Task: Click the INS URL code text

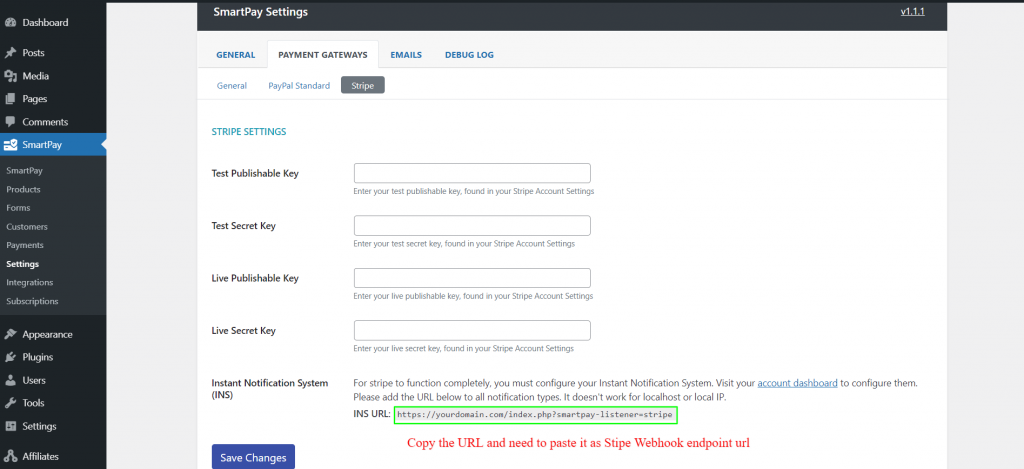Action: tap(535, 414)
